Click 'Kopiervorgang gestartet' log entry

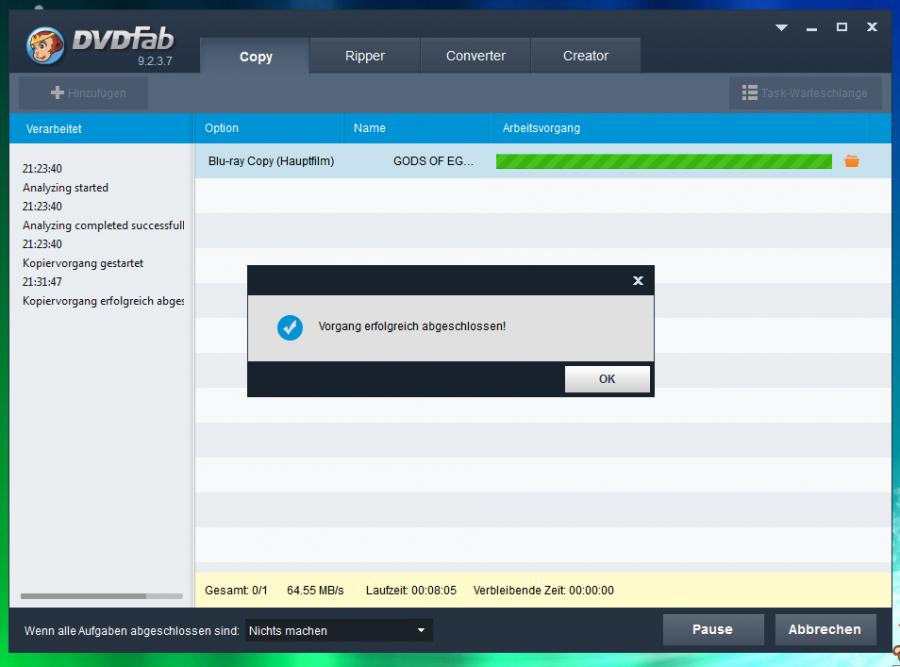(83, 263)
